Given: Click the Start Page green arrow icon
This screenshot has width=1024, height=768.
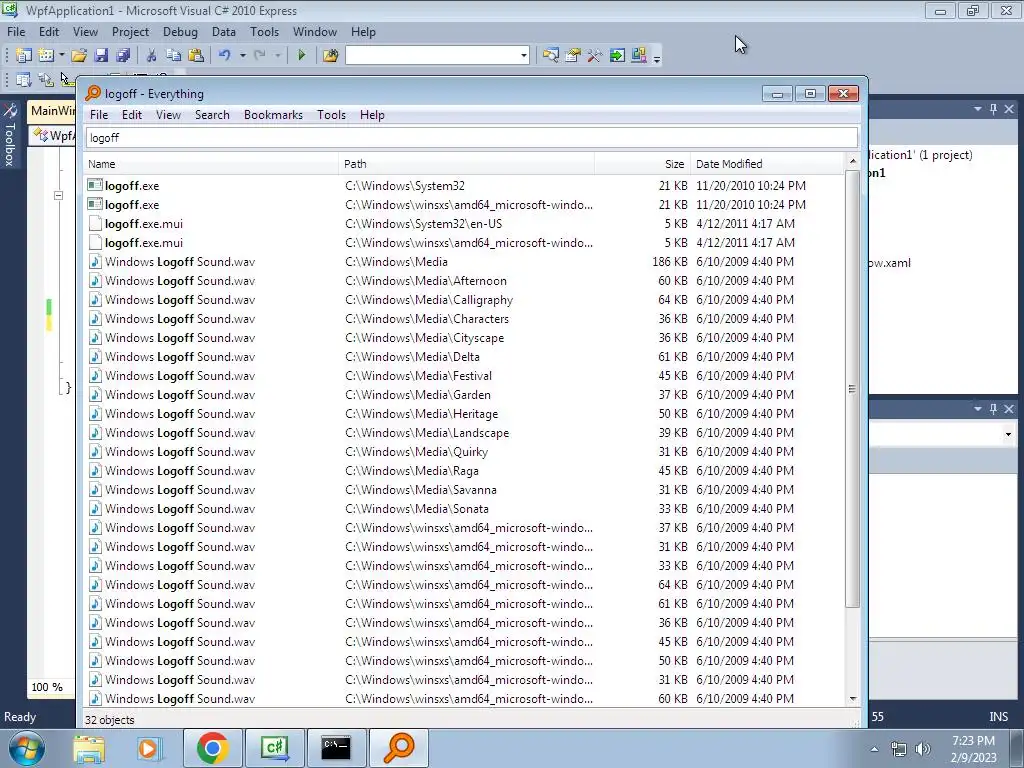Looking at the screenshot, I should click(617, 56).
